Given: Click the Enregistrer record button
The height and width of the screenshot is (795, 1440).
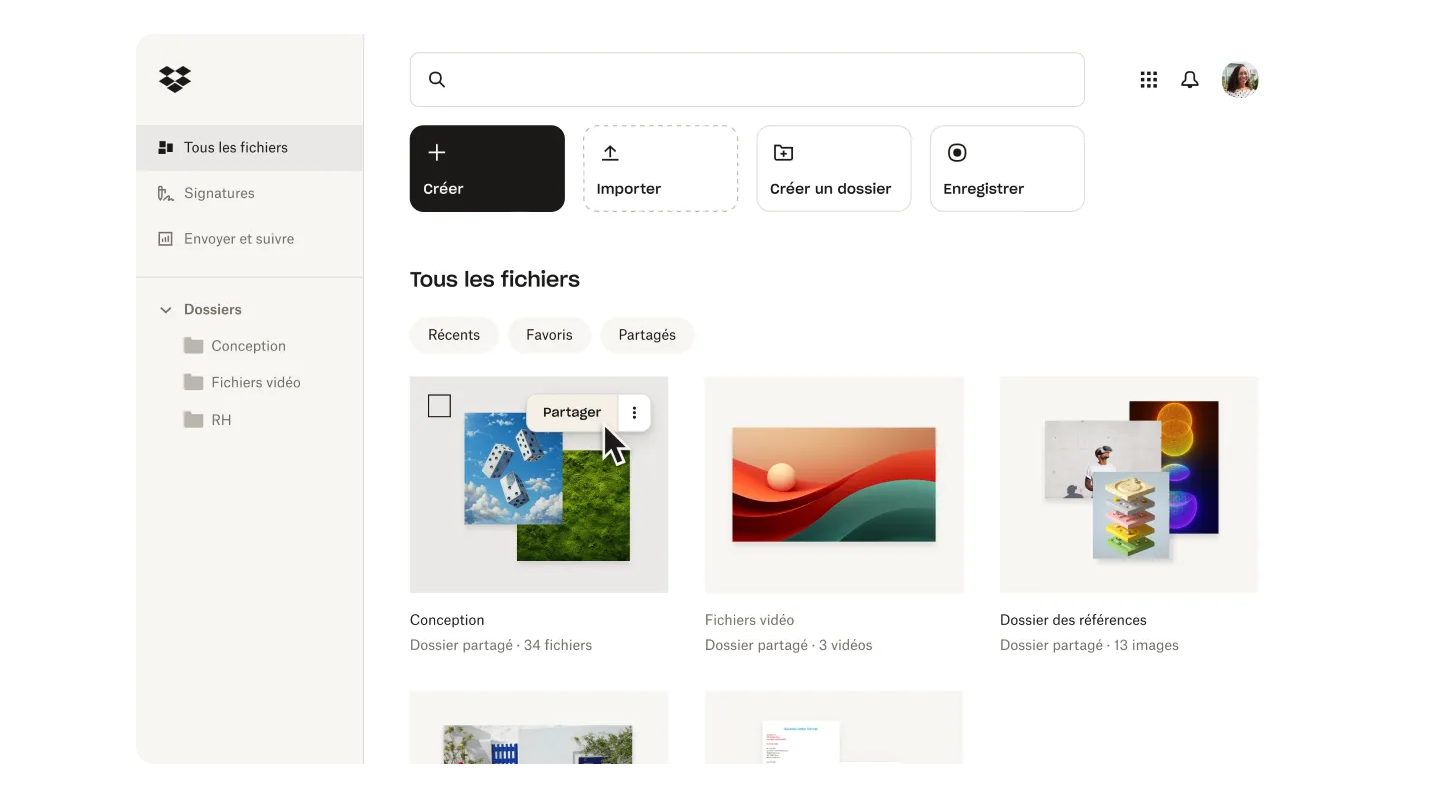Looking at the screenshot, I should pyautogui.click(x=1007, y=168).
